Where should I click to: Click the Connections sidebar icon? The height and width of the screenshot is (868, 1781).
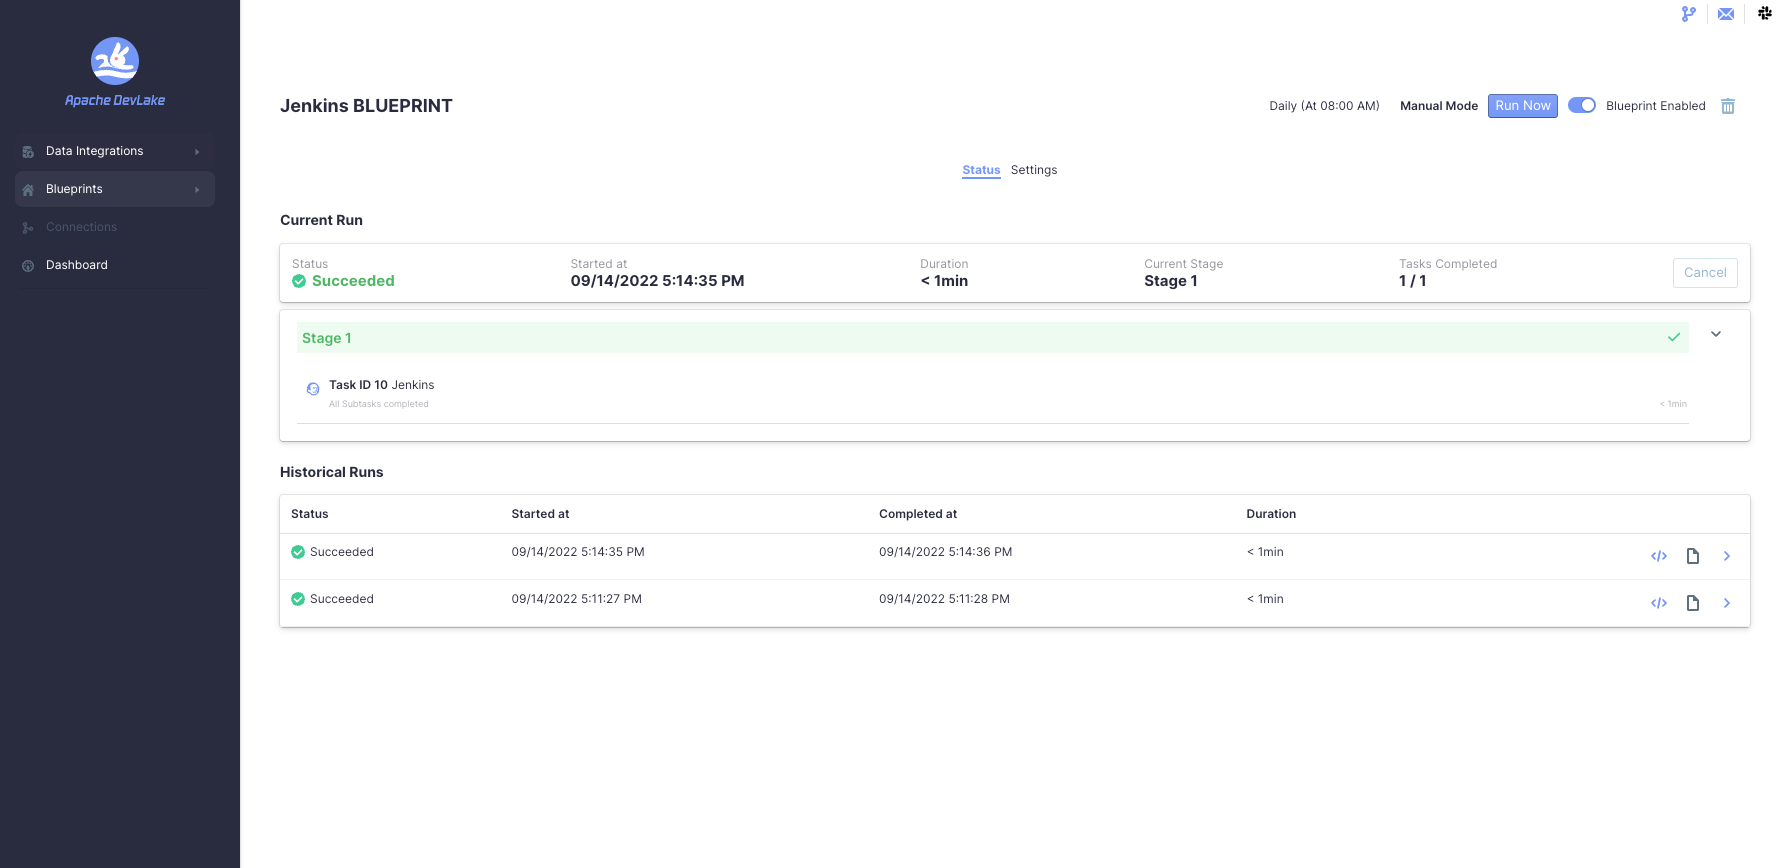[28, 228]
